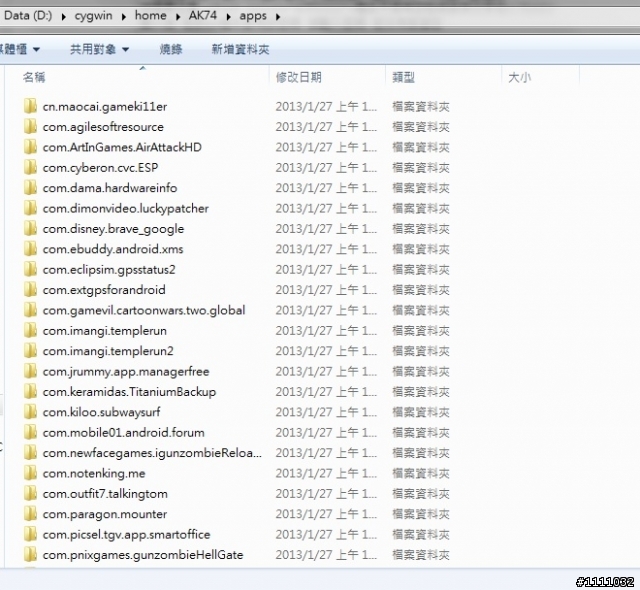Click folder icon beside com.ArtInGames.AirAttackHD

click(x=31, y=147)
